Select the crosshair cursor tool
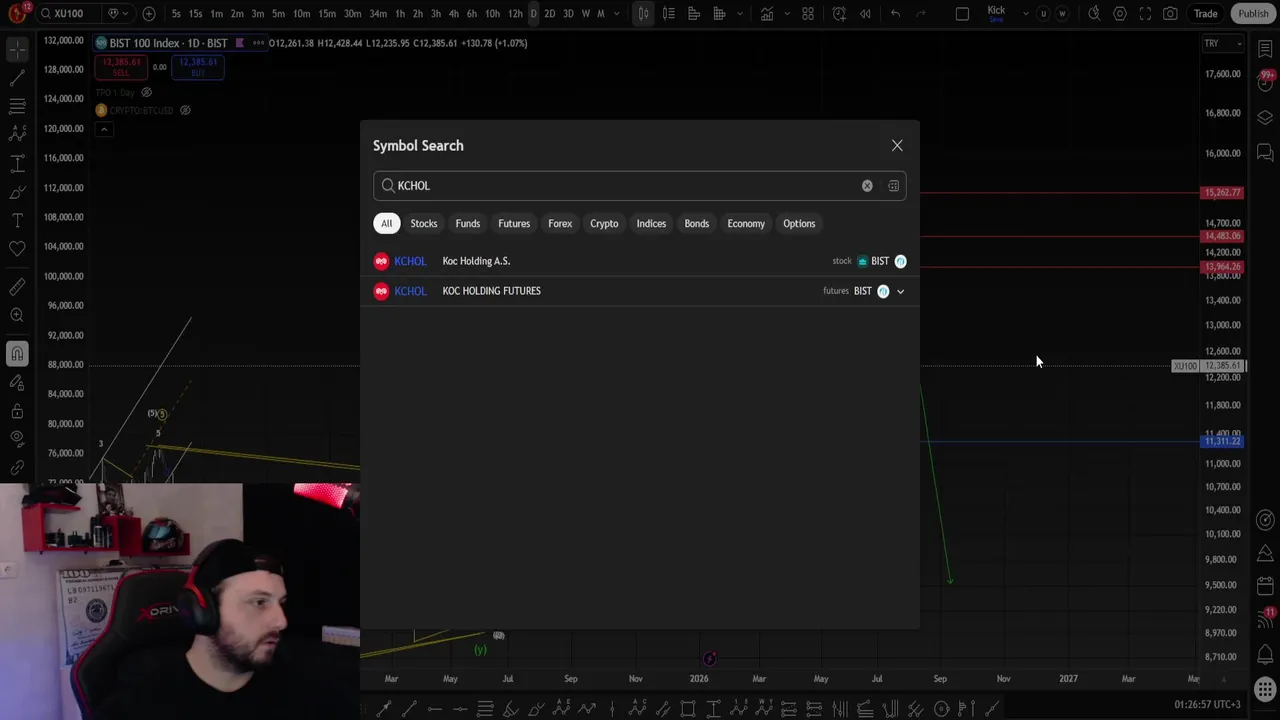 pos(17,48)
